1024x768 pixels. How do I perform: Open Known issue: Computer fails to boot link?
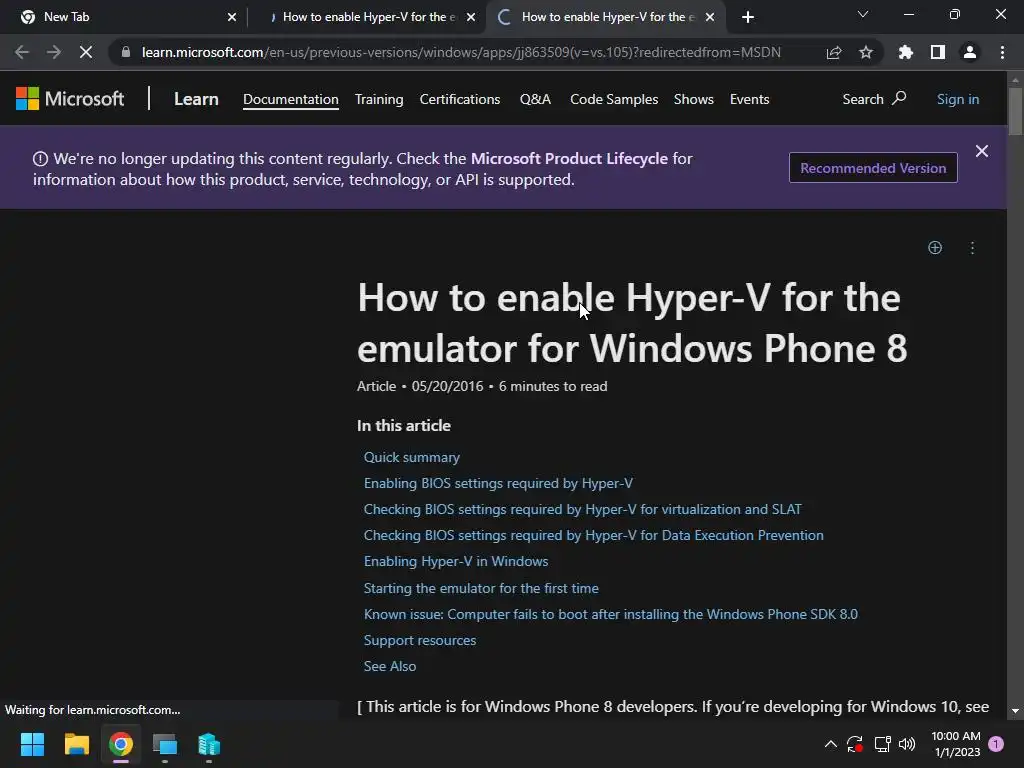[611, 615]
